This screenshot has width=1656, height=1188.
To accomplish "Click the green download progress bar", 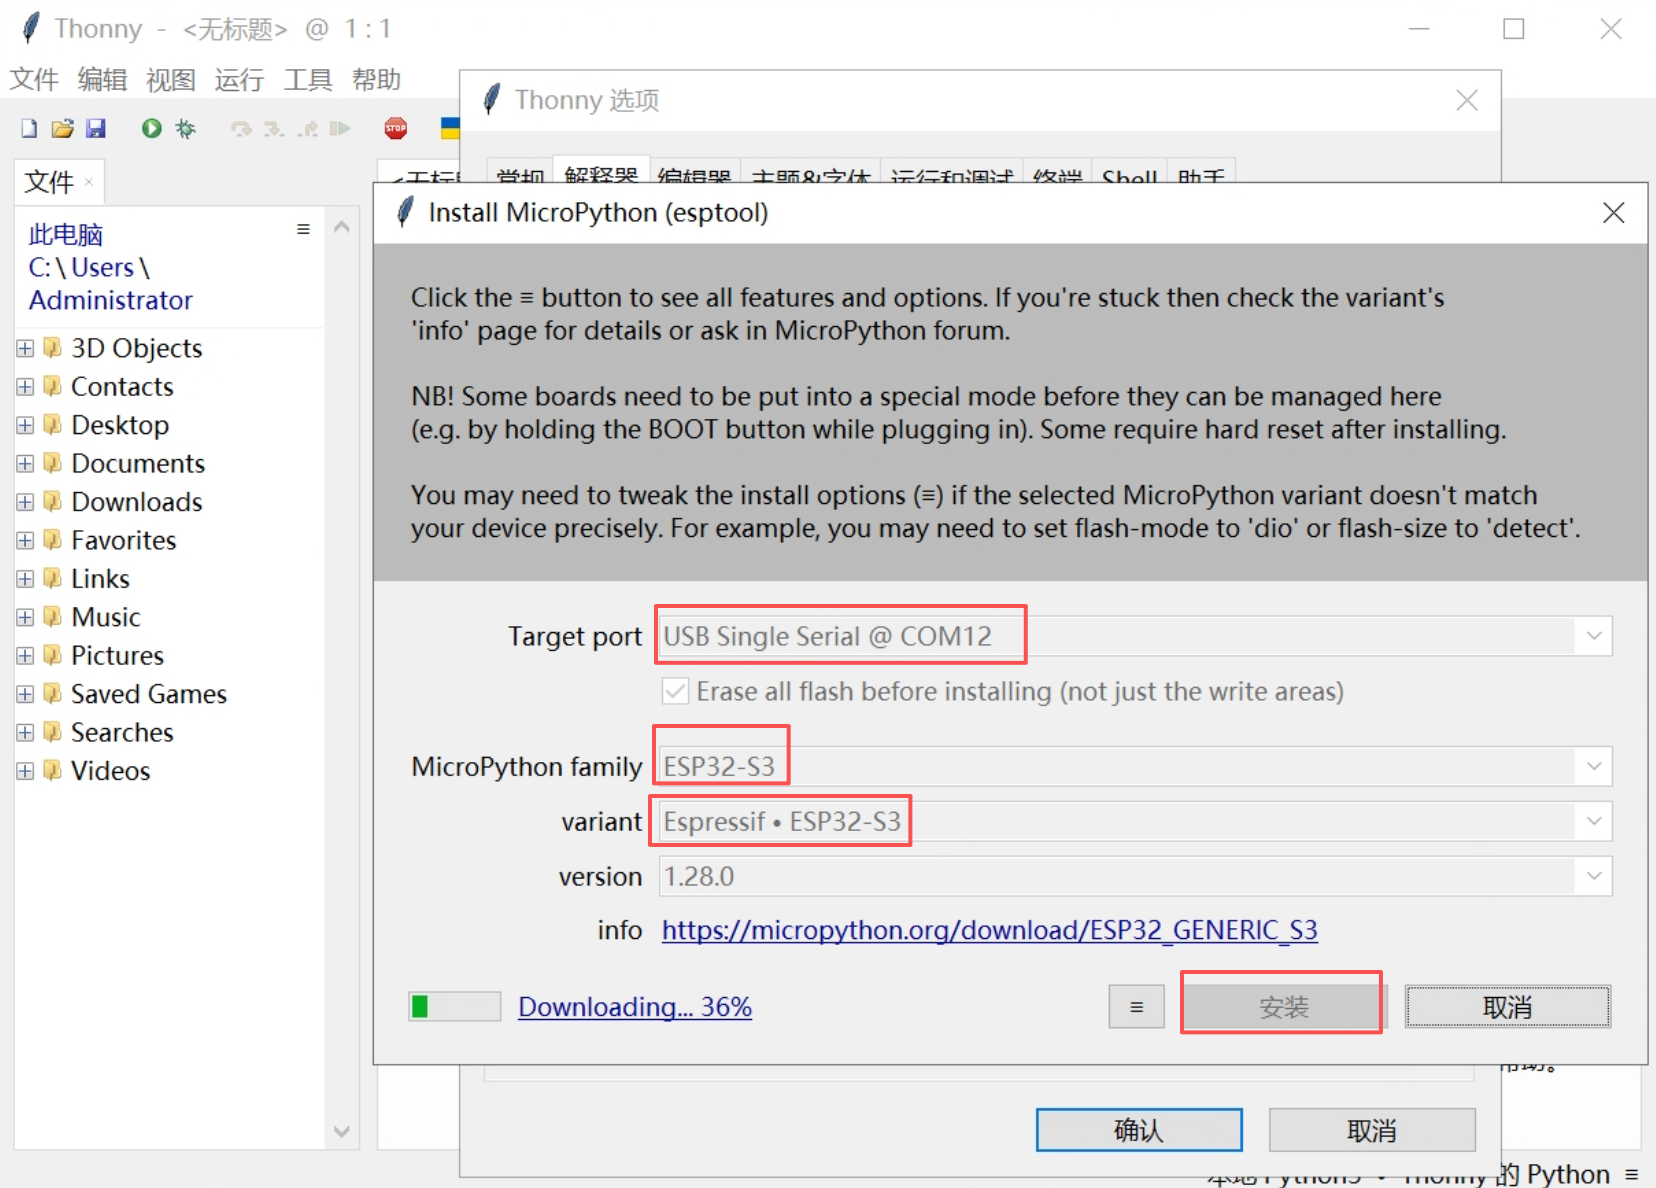I will coord(455,1006).
